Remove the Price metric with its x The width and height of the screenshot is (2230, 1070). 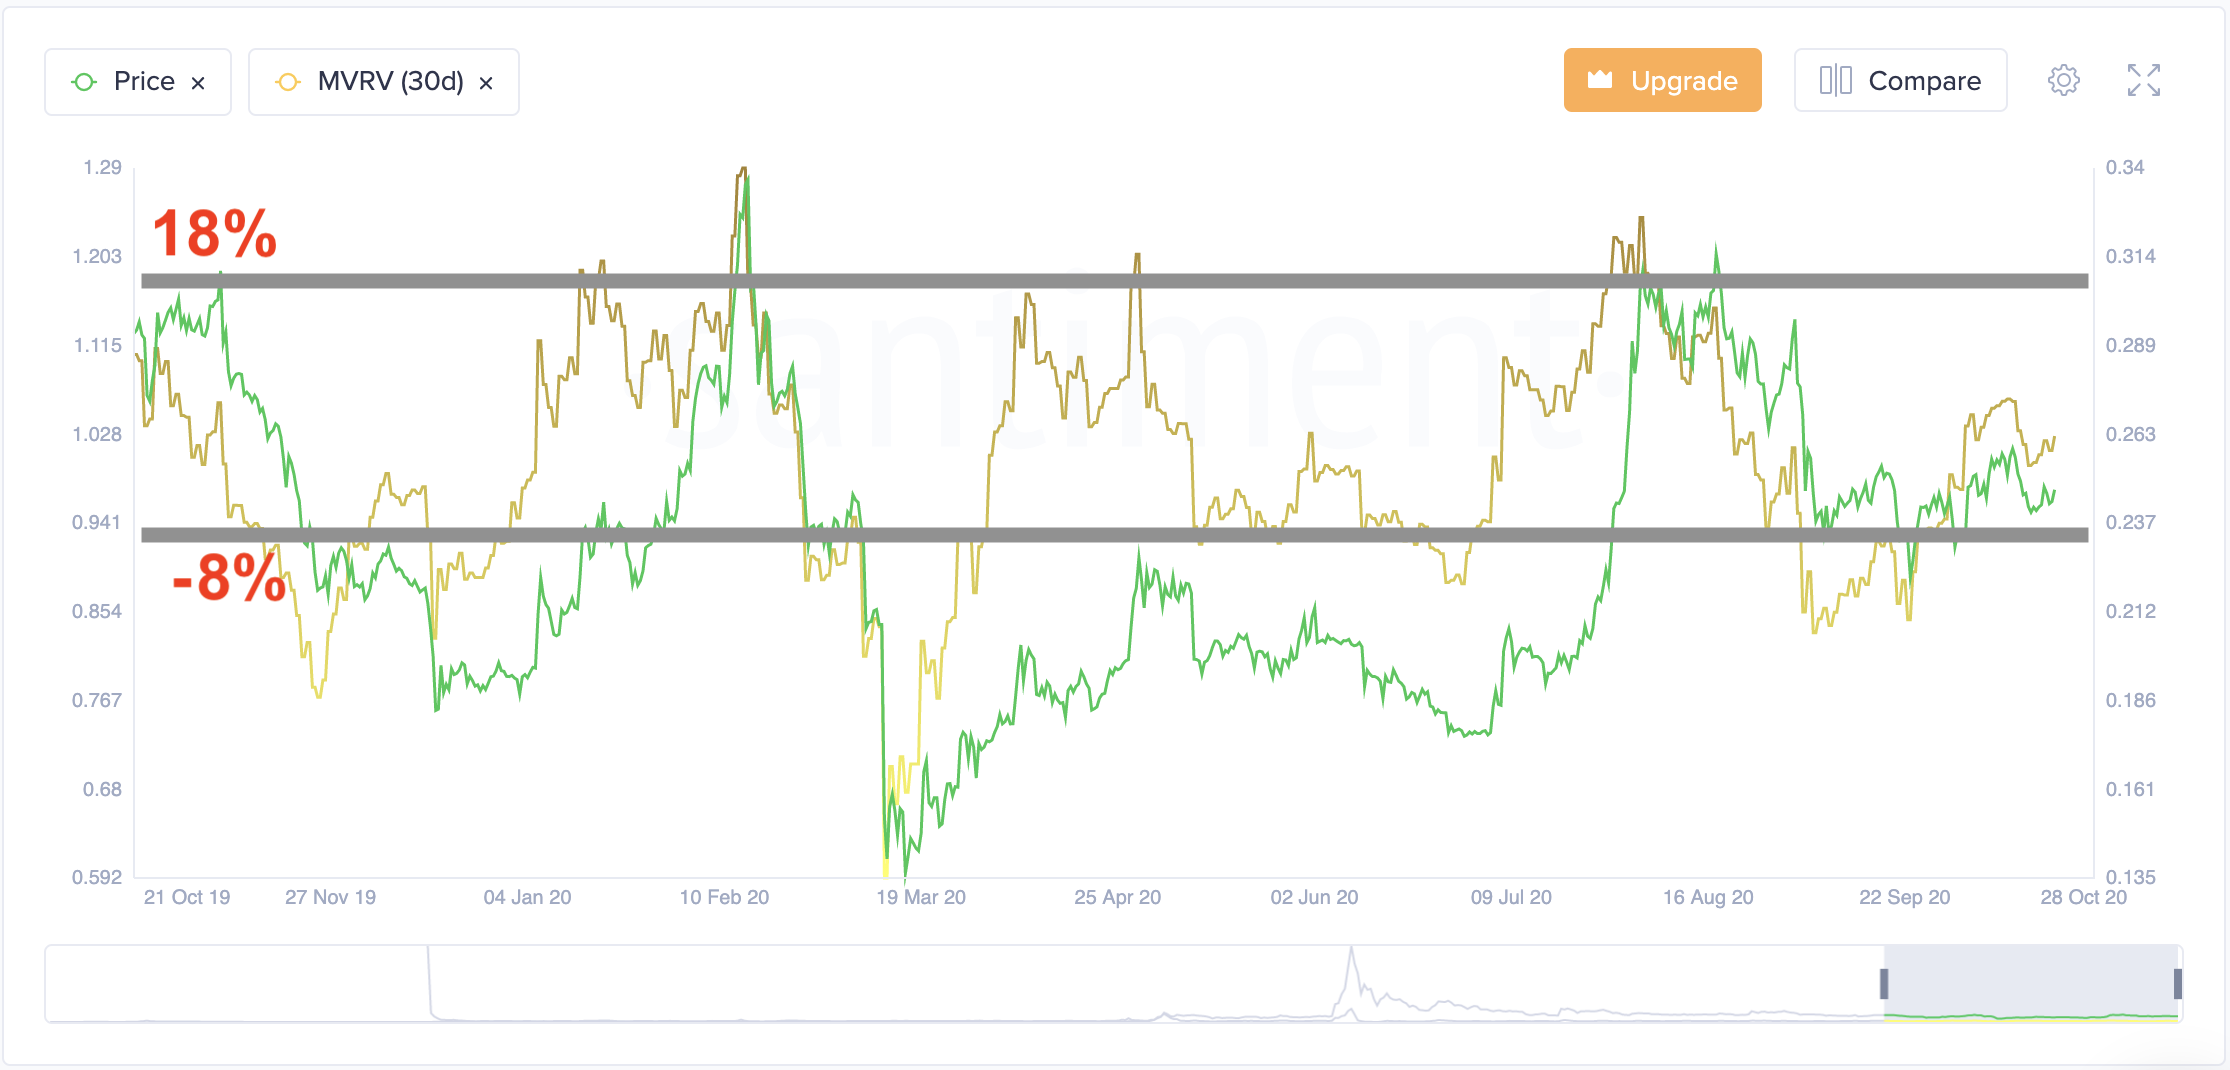[198, 83]
